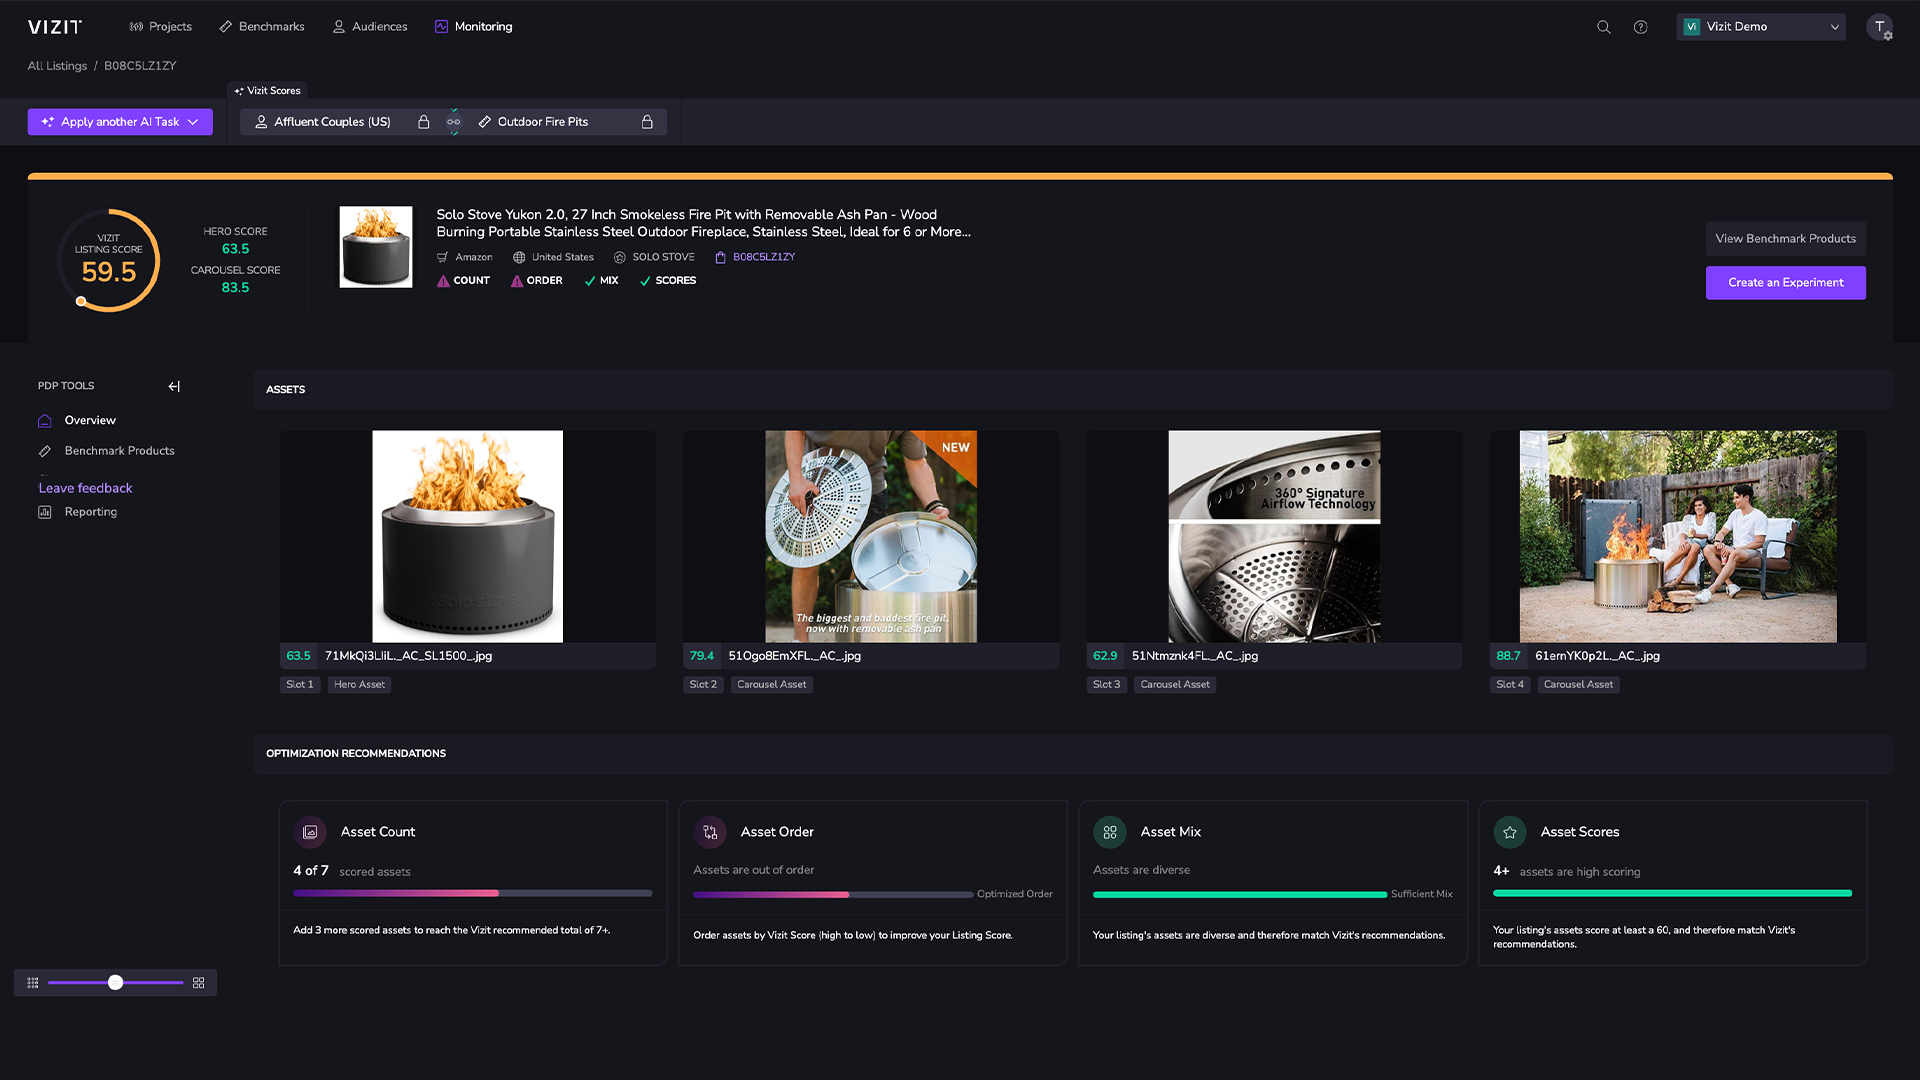Switch to small grid view icon
1920x1080 pixels.
point(33,983)
